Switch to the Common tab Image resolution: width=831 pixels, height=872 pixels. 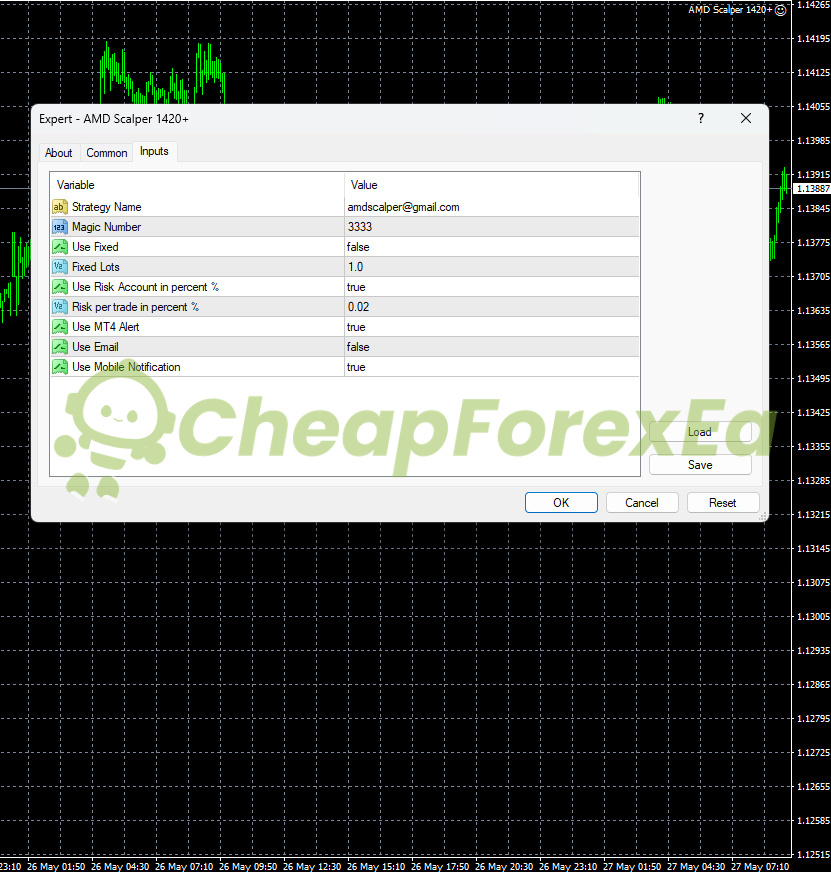pyautogui.click(x=107, y=153)
